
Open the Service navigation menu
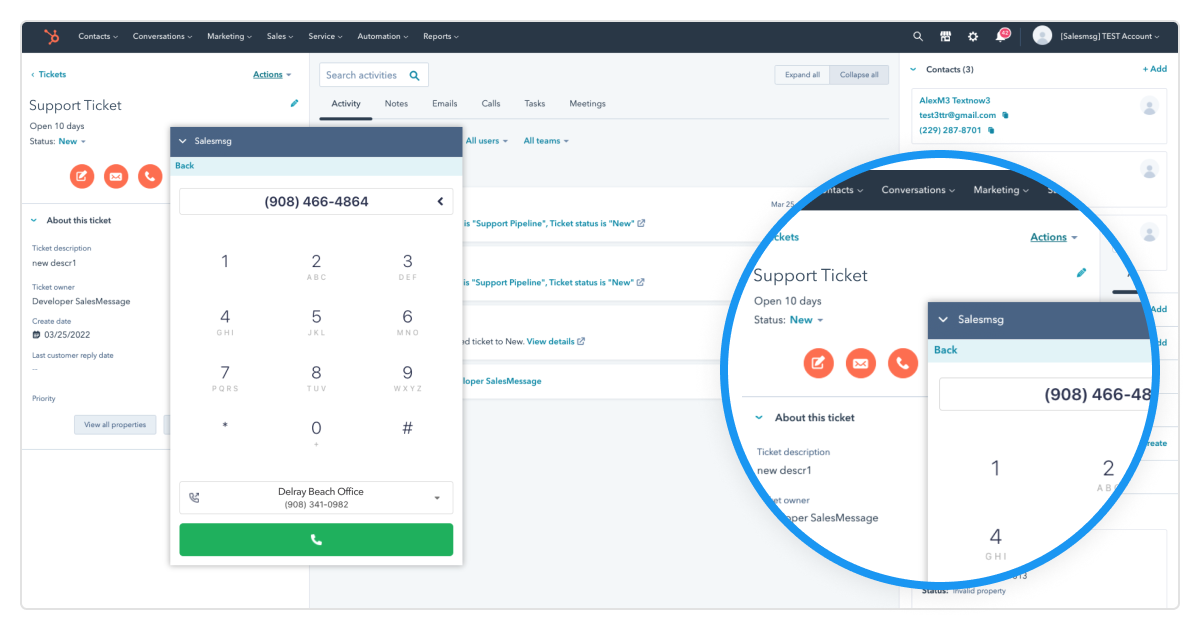[325, 37]
